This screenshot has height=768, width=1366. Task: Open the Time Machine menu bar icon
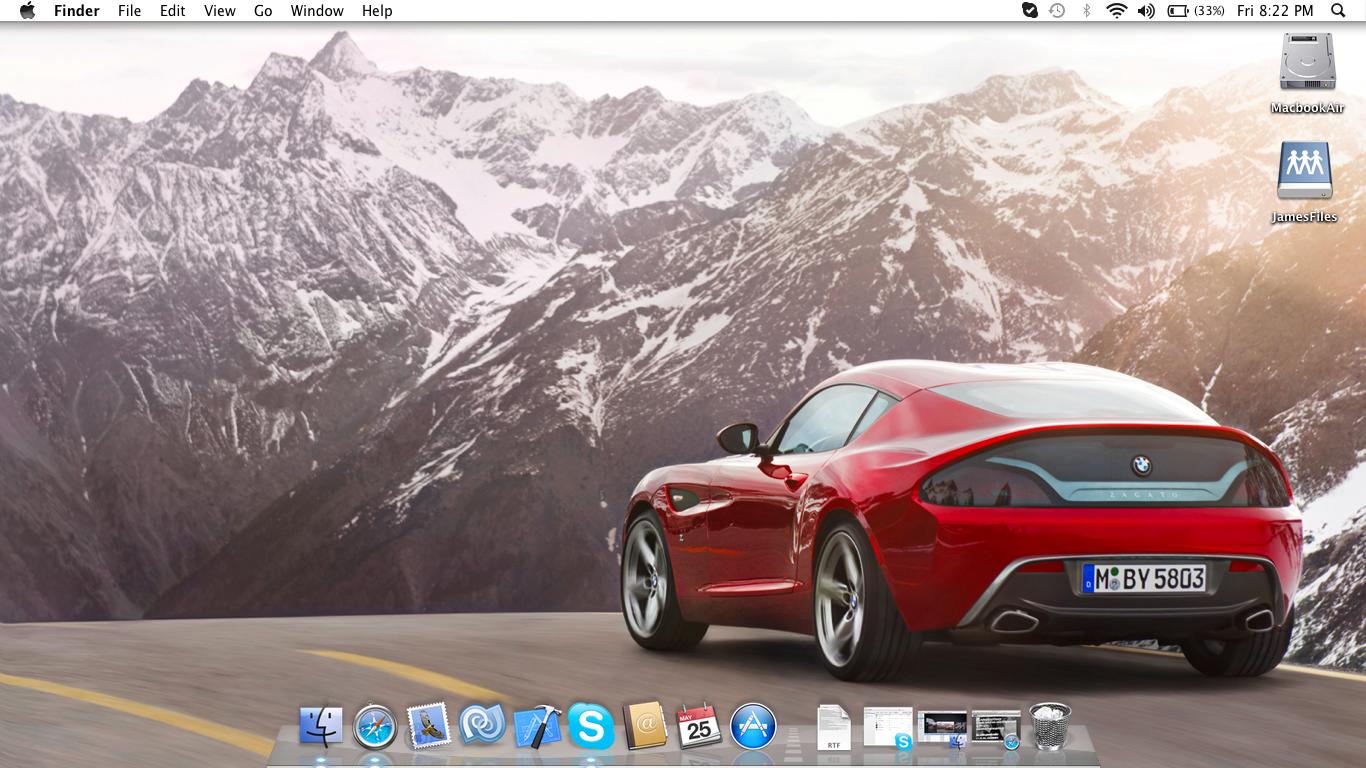coord(1057,10)
